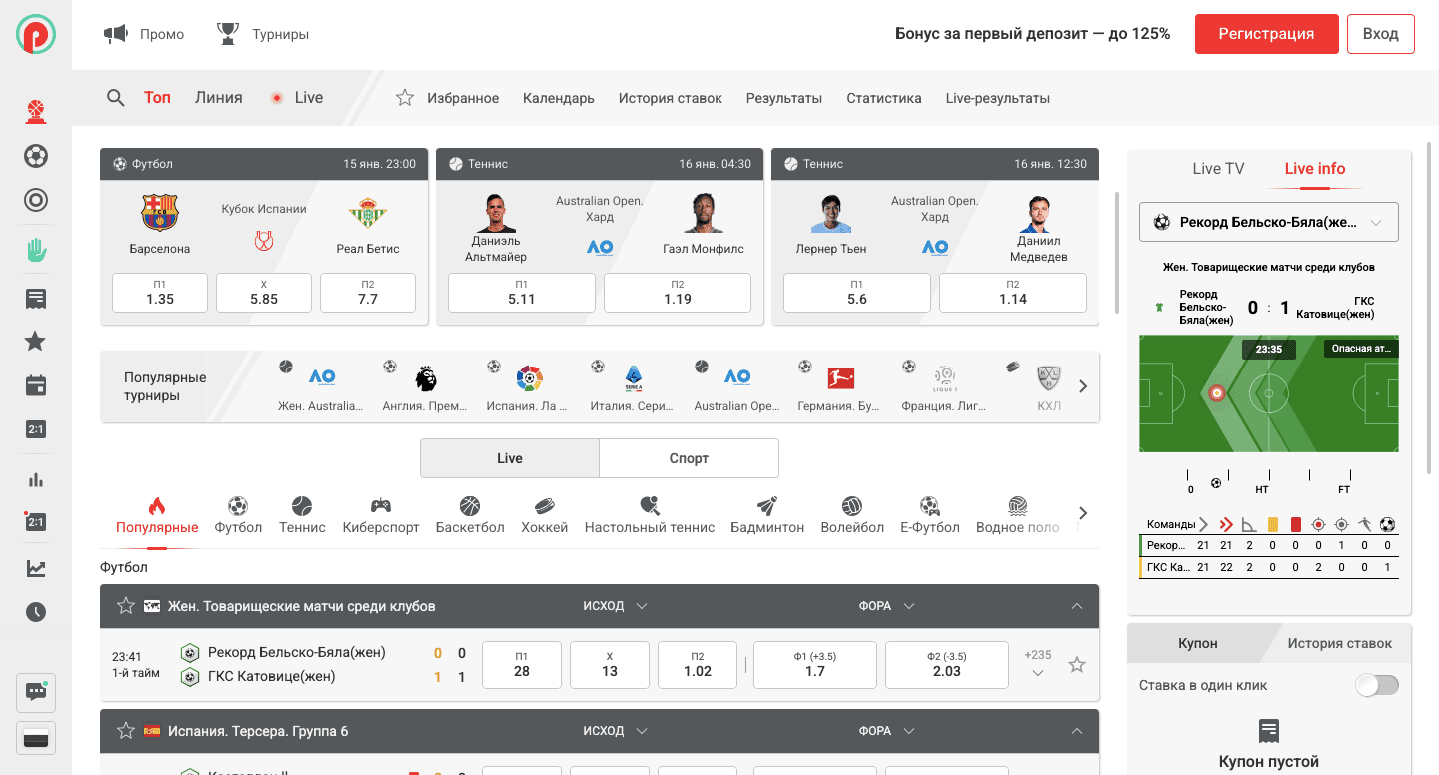Image resolution: width=1439 pixels, height=775 pixels.
Task: Enable the Ставка в один клик switch
Action: click(1376, 685)
